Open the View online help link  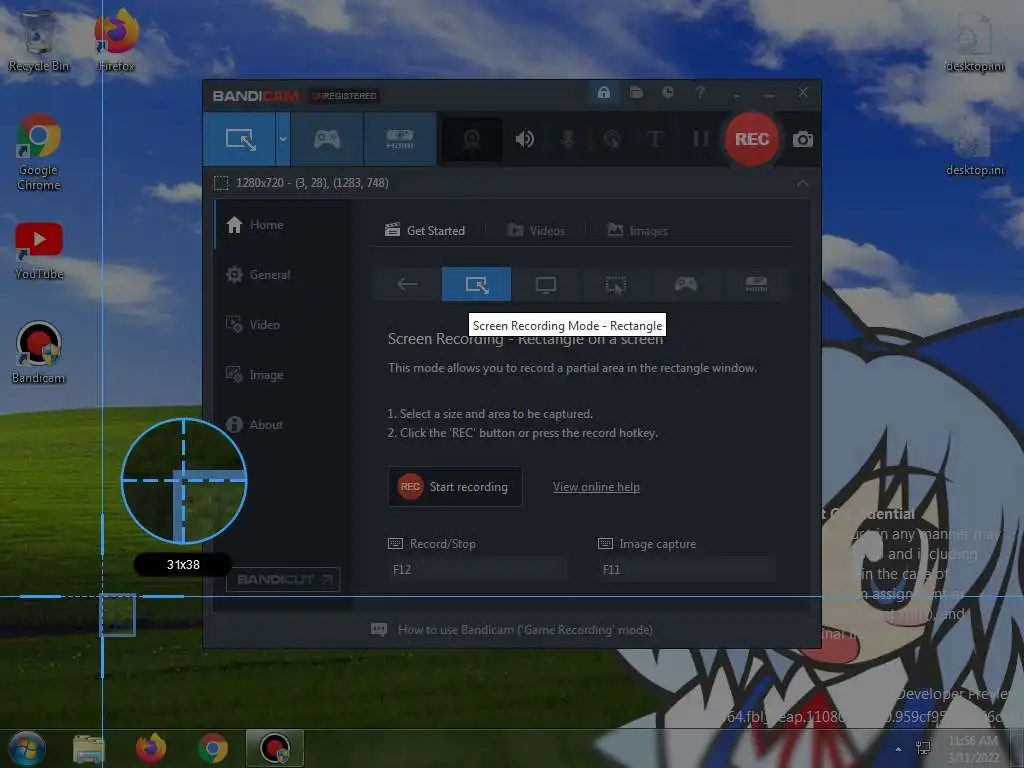pyautogui.click(x=596, y=487)
